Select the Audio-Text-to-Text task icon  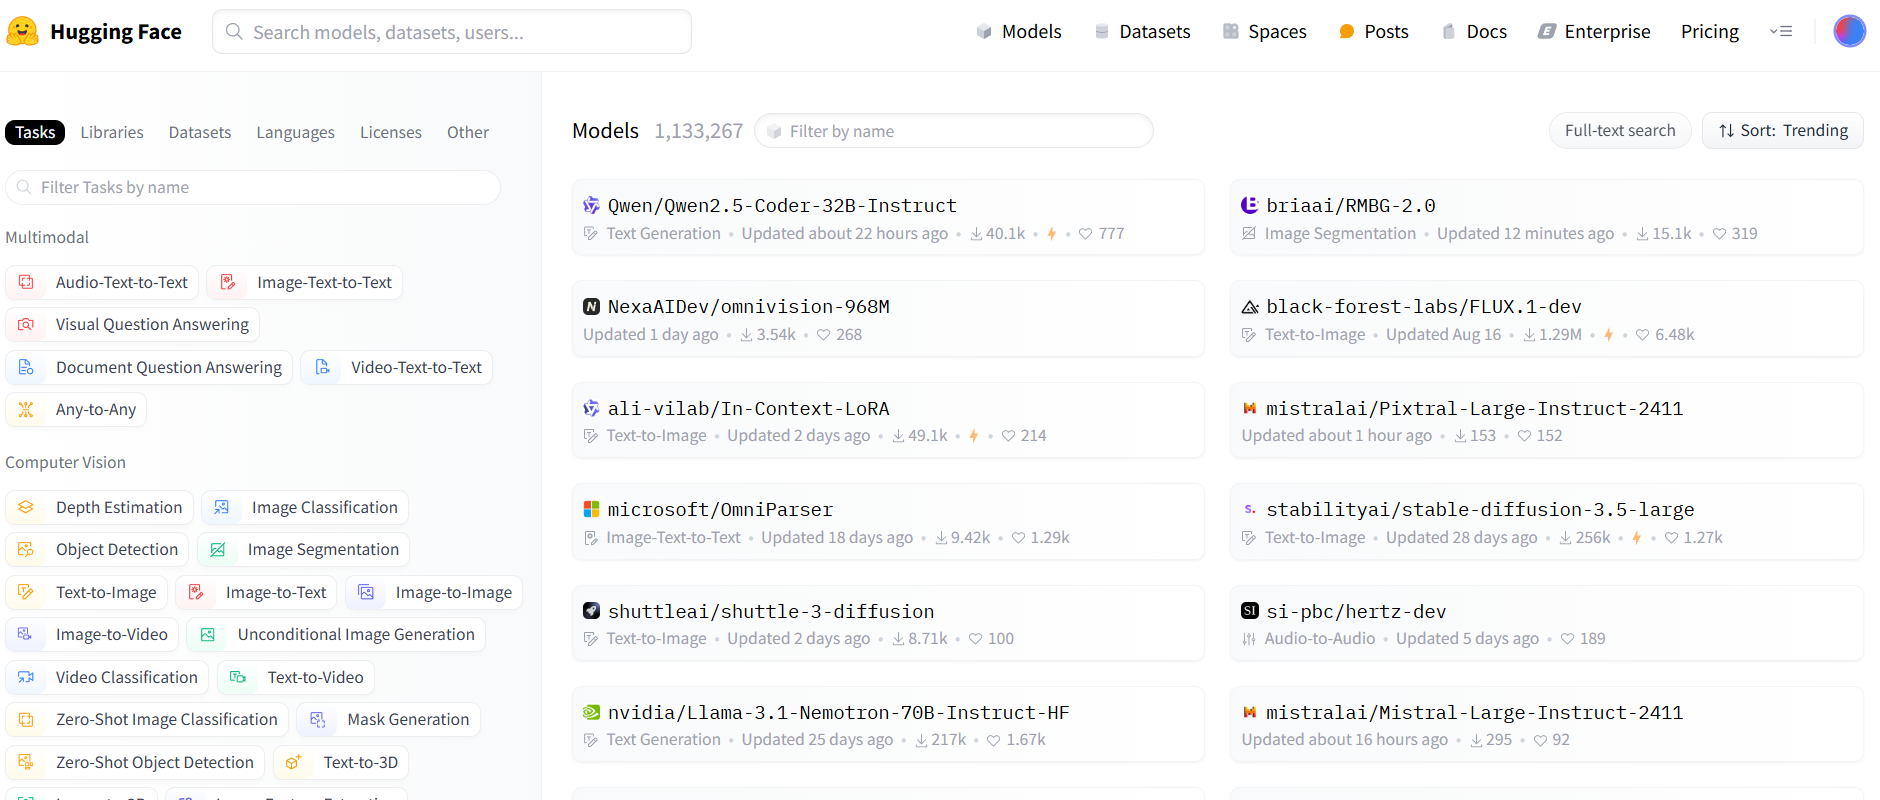(x=26, y=283)
